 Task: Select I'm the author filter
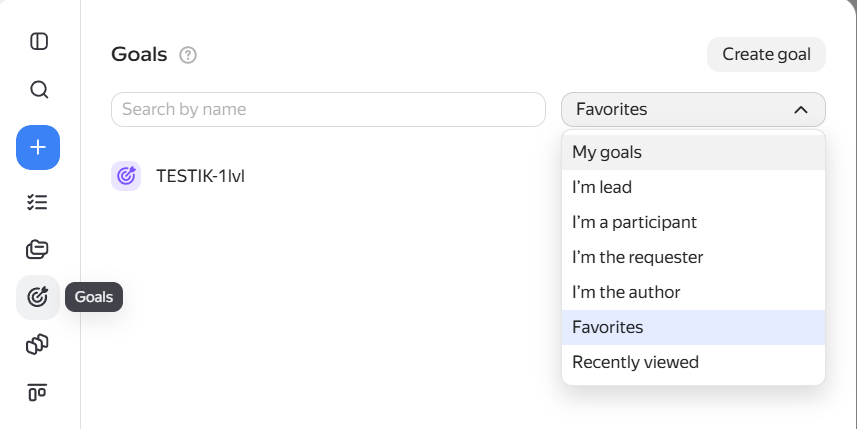pyautogui.click(x=693, y=292)
